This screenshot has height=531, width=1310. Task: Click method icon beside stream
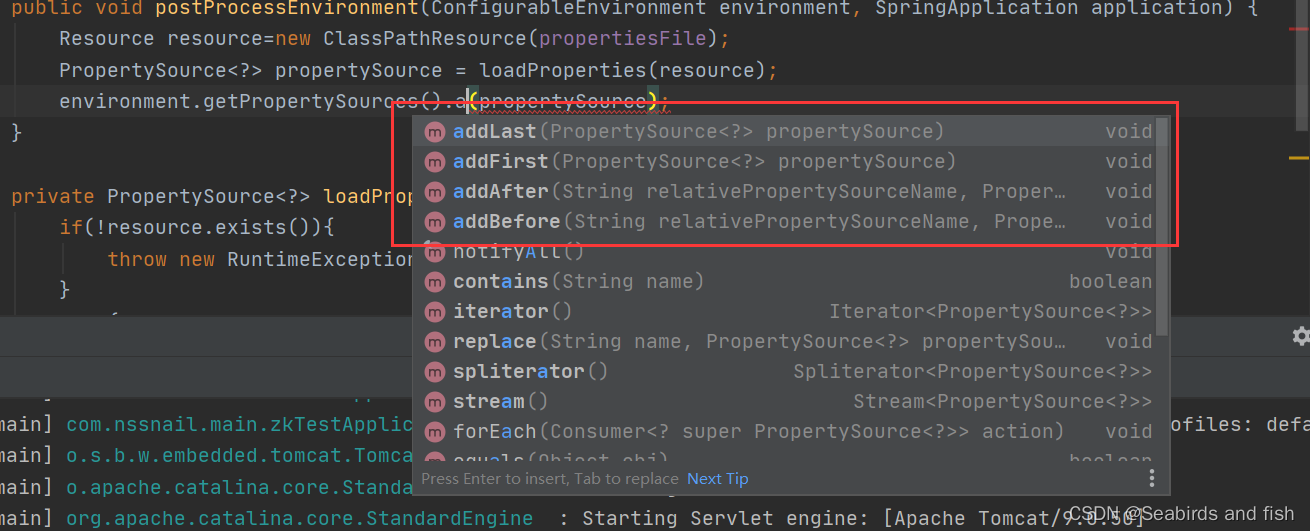coord(434,402)
